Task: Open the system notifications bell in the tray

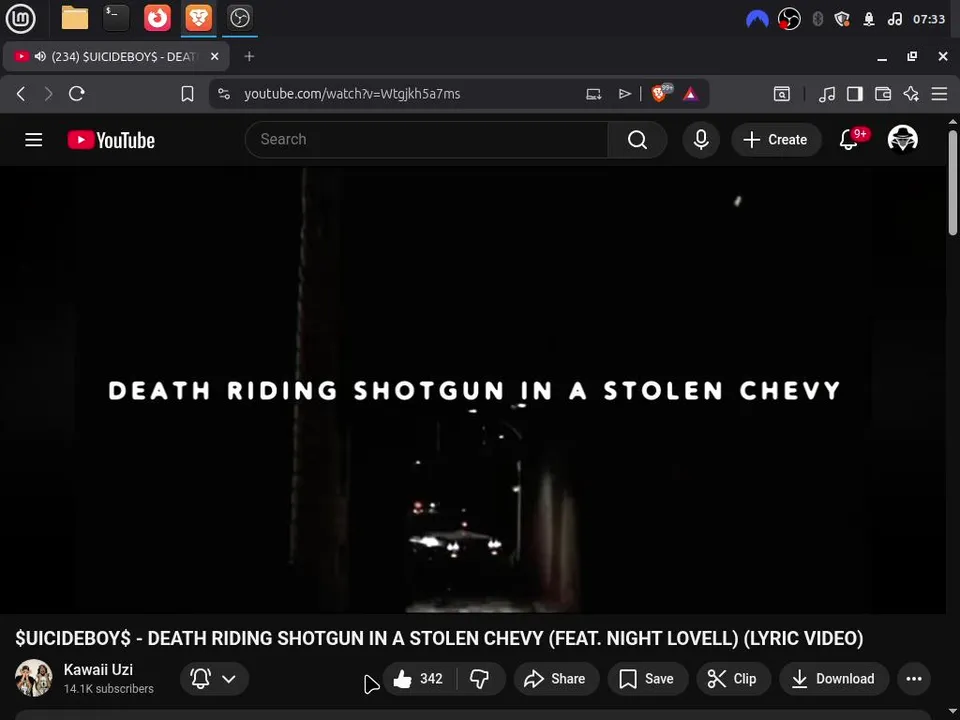Action: 869,19
